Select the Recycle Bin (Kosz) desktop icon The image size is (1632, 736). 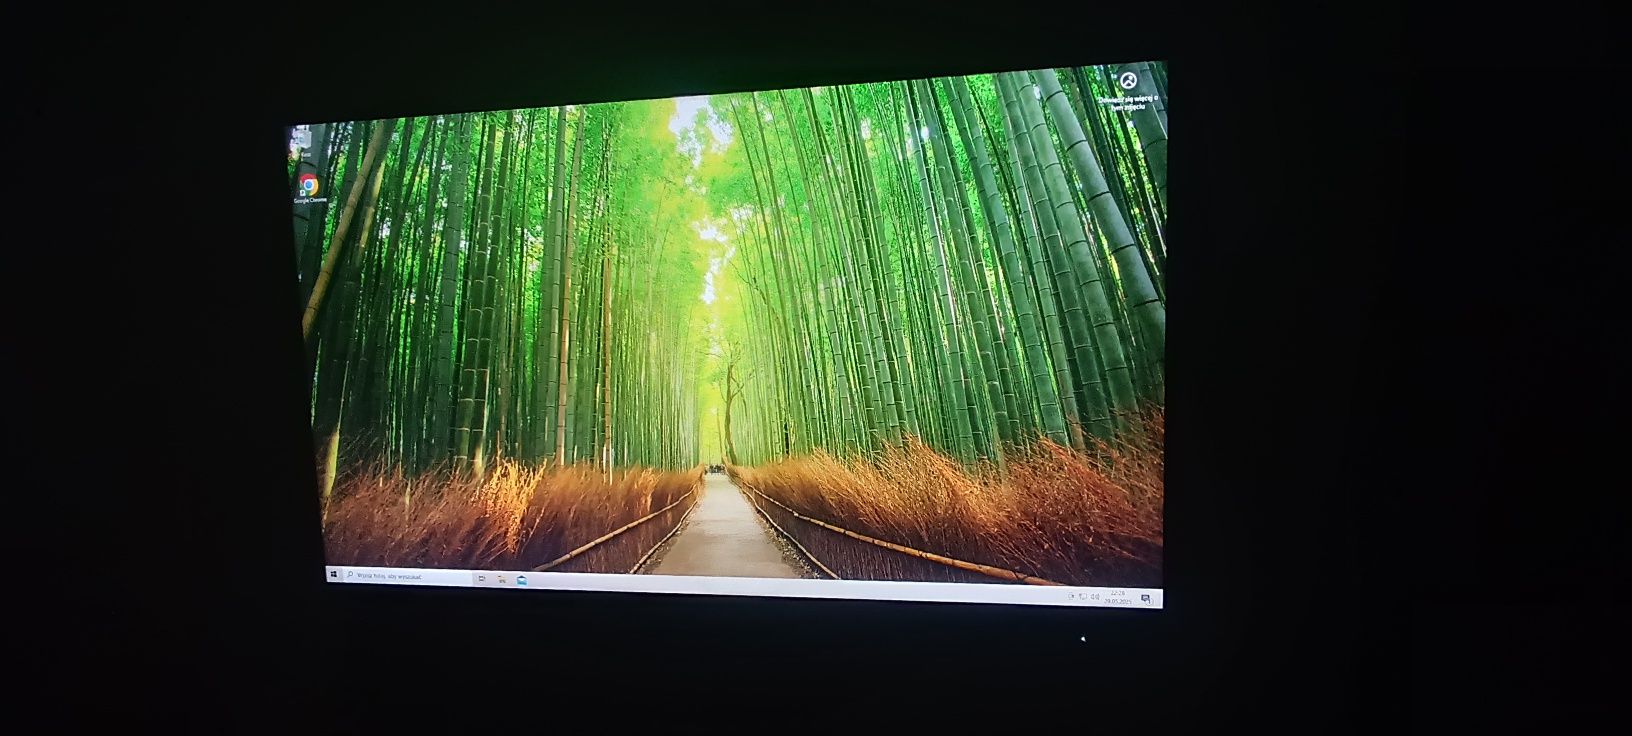(299, 141)
